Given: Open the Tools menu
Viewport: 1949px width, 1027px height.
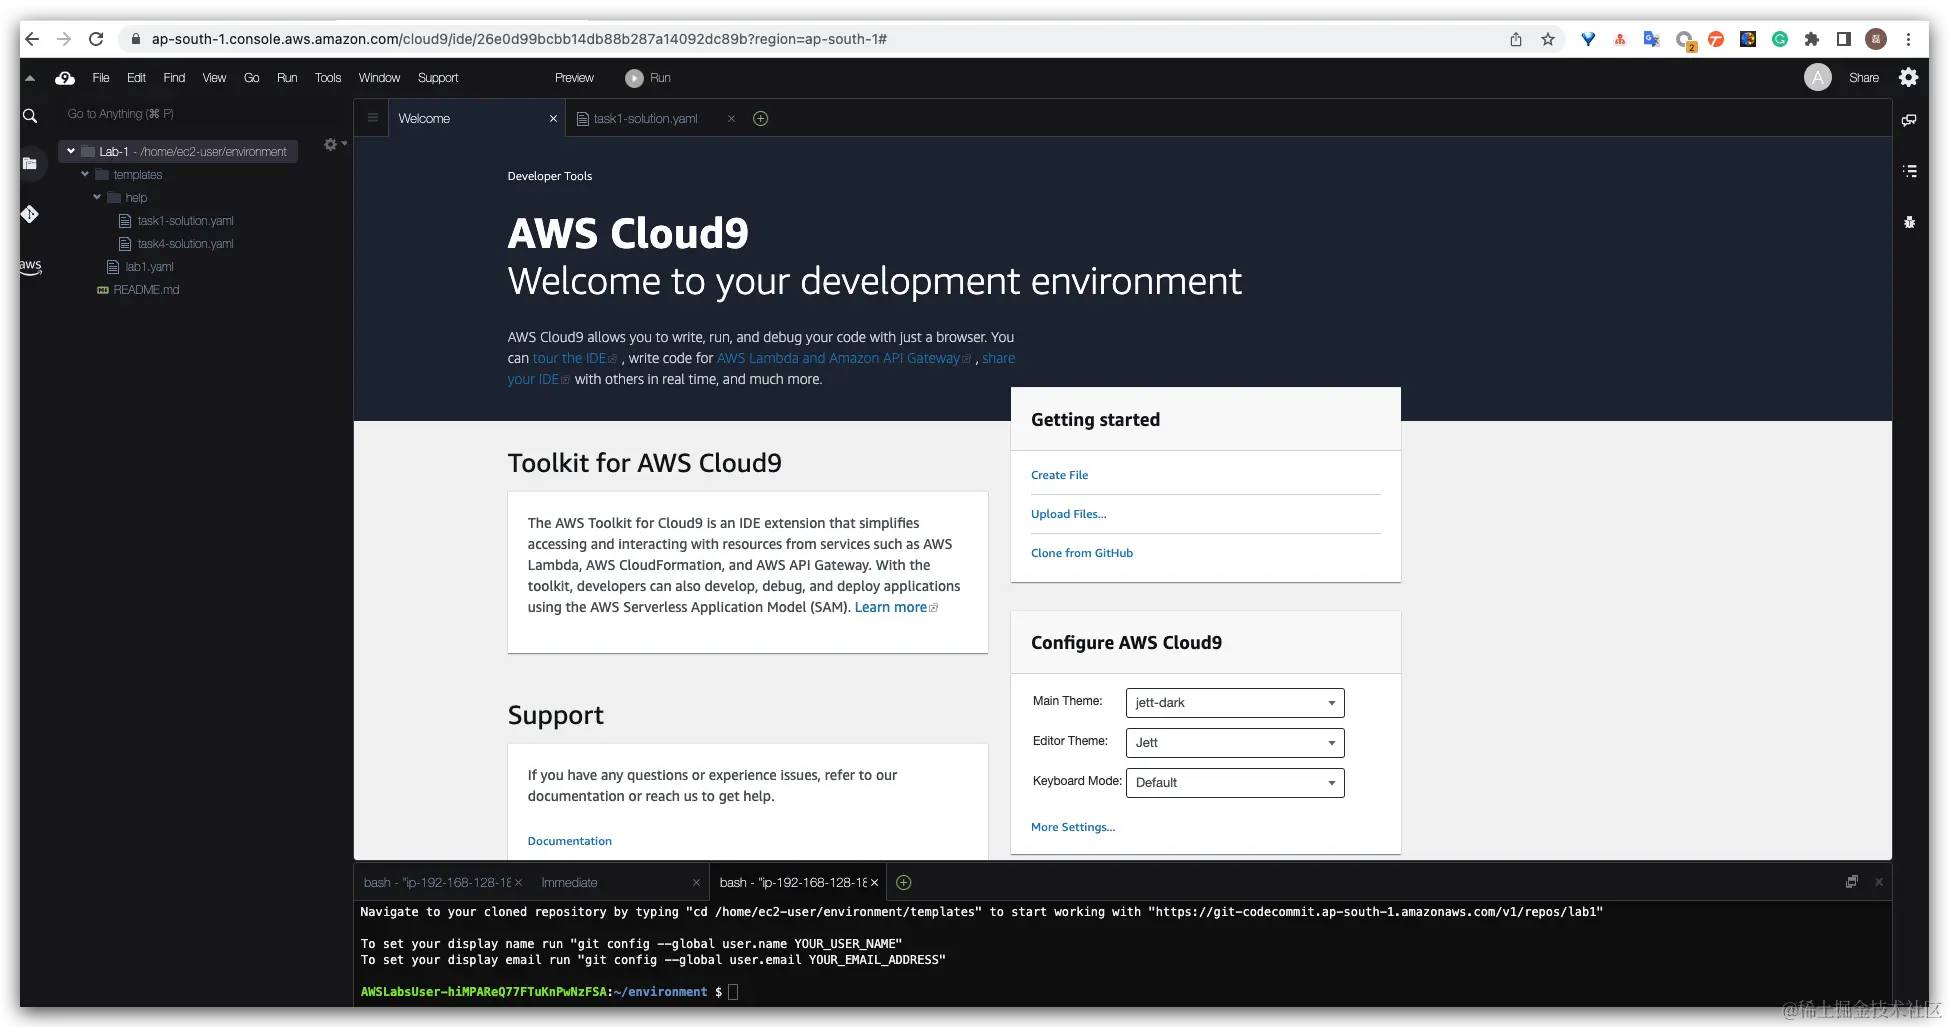Looking at the screenshot, I should point(328,78).
